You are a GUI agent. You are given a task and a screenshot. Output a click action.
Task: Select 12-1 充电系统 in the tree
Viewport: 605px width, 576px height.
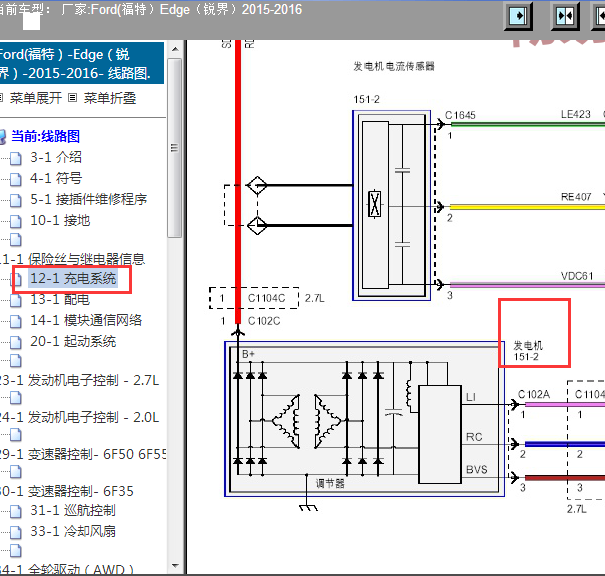click(73, 278)
